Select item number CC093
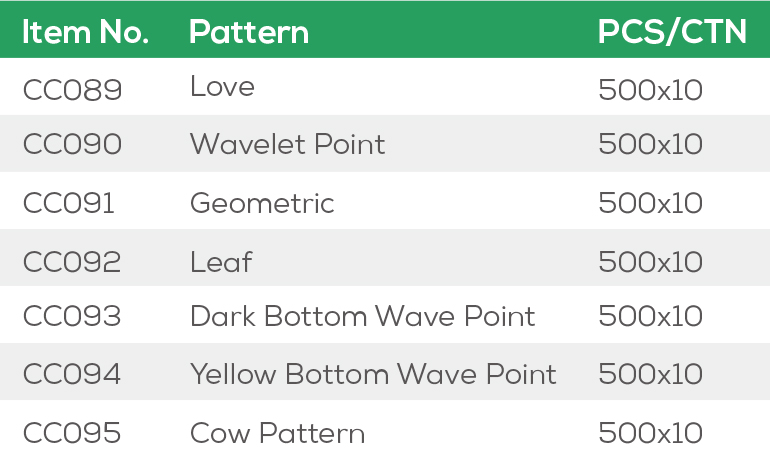This screenshot has width=770, height=457. click(72, 317)
